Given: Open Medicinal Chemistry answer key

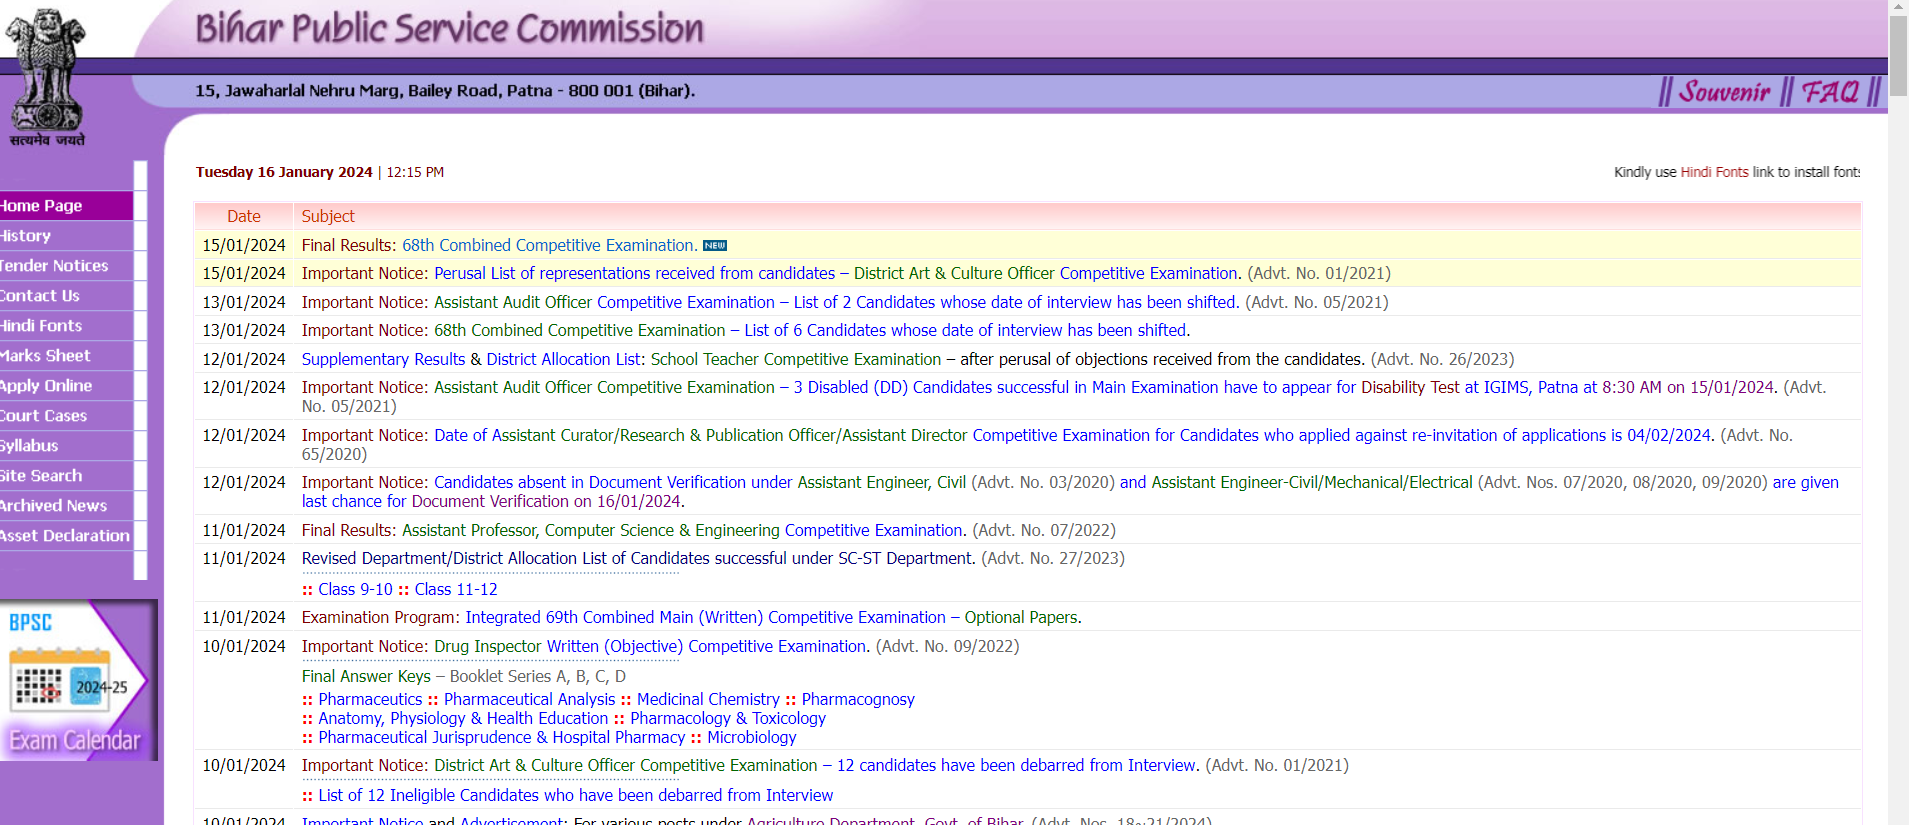Looking at the screenshot, I should (x=708, y=699).
